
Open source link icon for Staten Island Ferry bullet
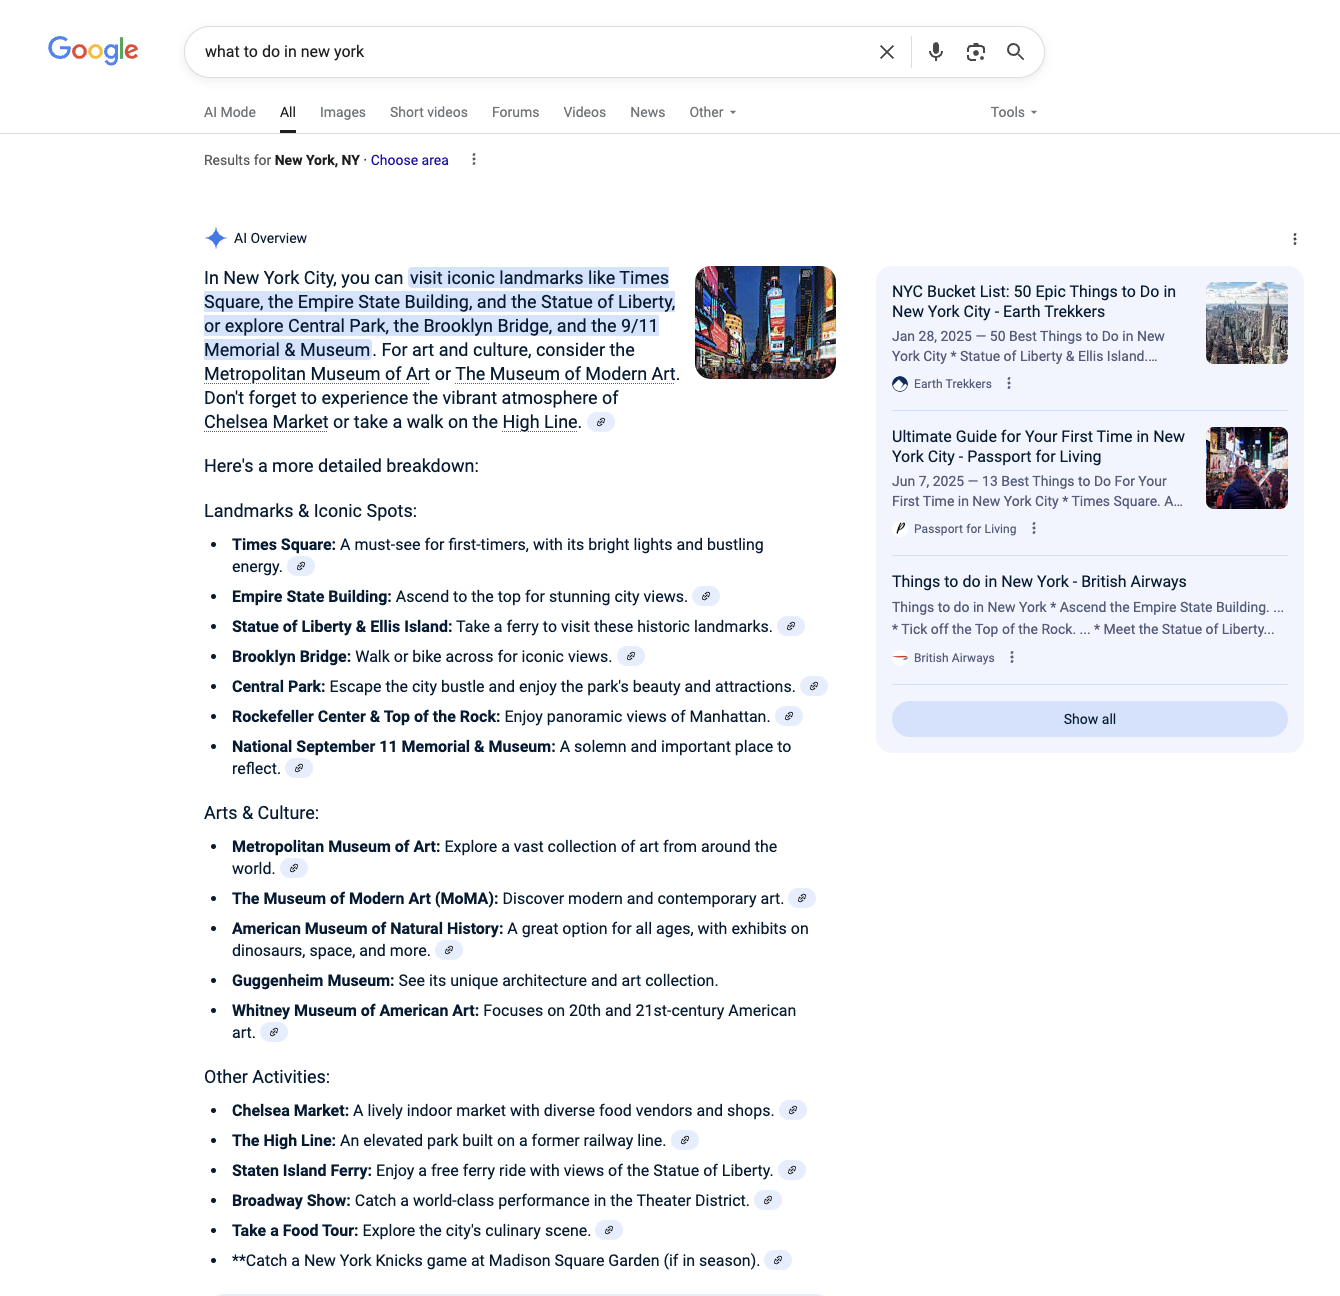792,1170
